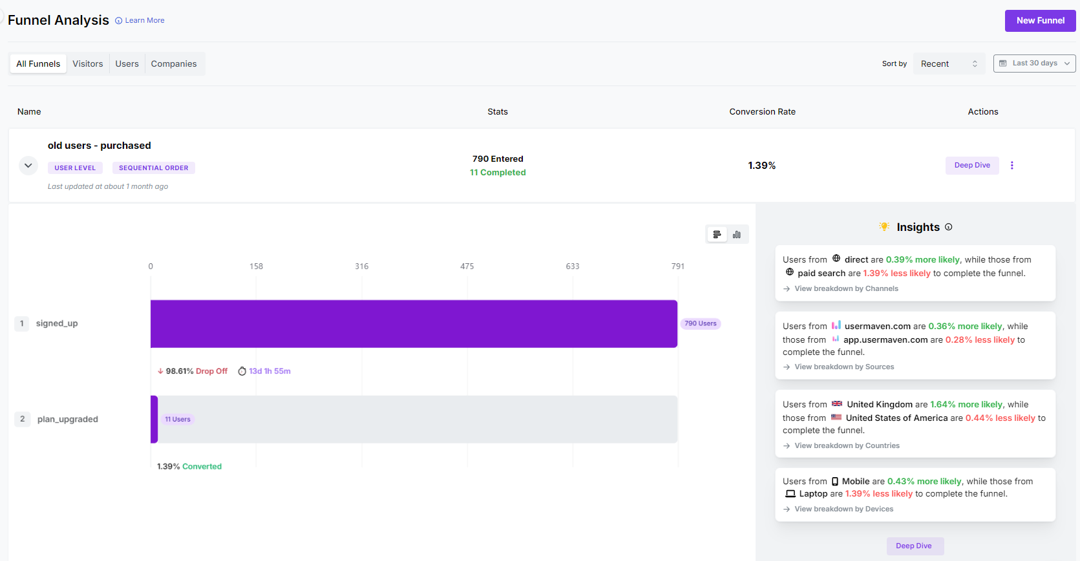Click the plan_upgraded funnel bar
This screenshot has height=561, width=1080.
pyautogui.click(x=414, y=419)
